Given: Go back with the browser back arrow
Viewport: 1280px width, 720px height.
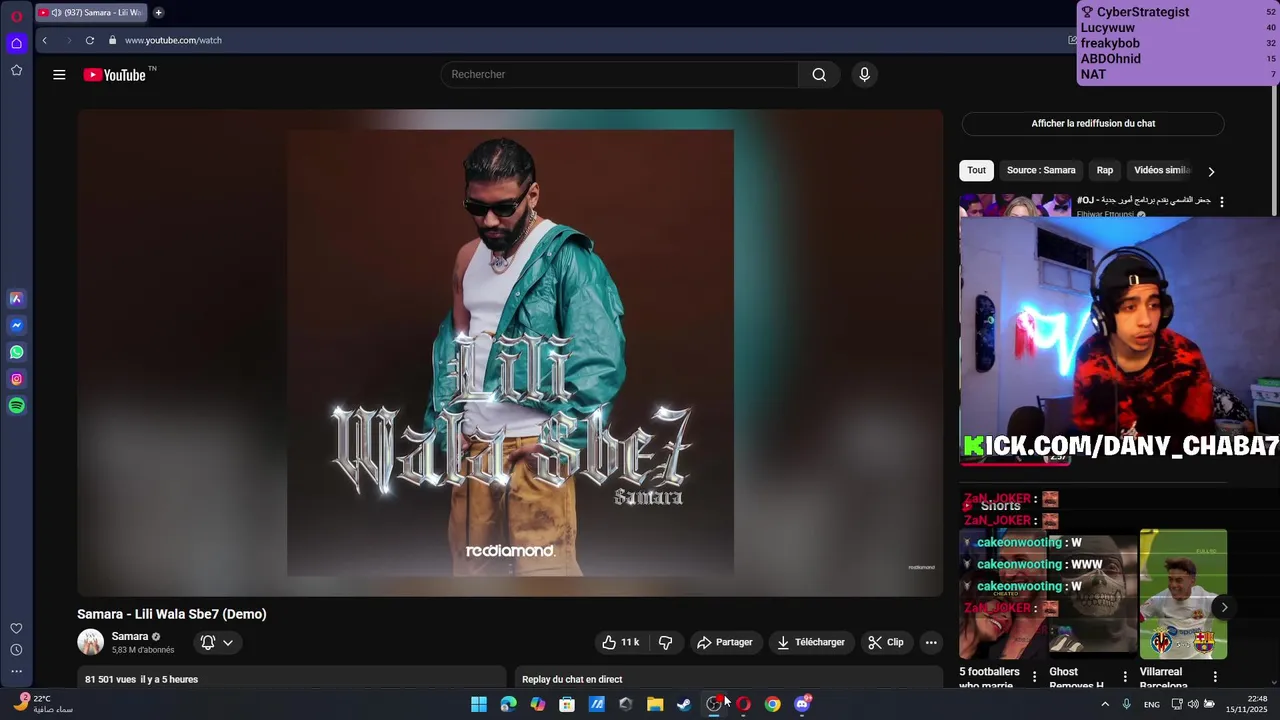Looking at the screenshot, I should pos(44,40).
